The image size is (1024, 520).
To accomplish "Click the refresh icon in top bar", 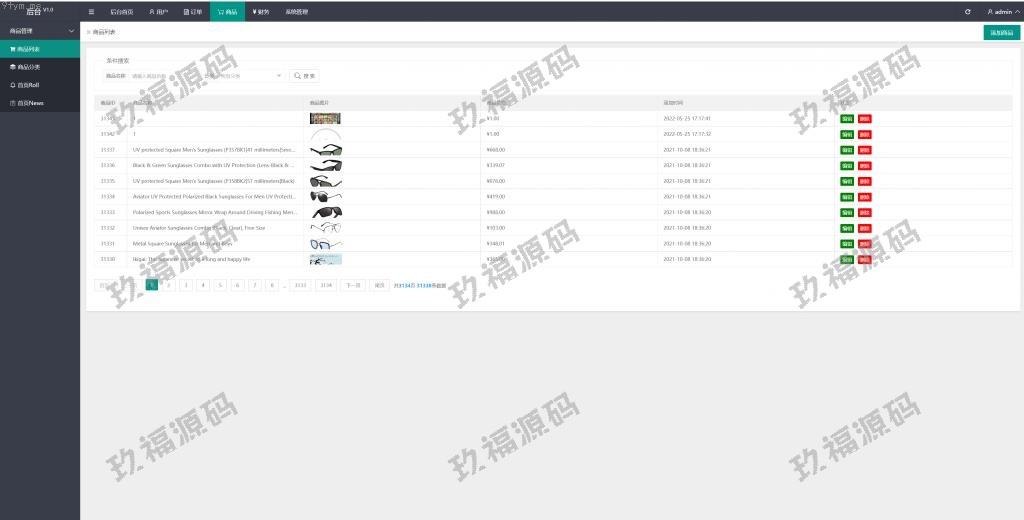I will [967, 11].
